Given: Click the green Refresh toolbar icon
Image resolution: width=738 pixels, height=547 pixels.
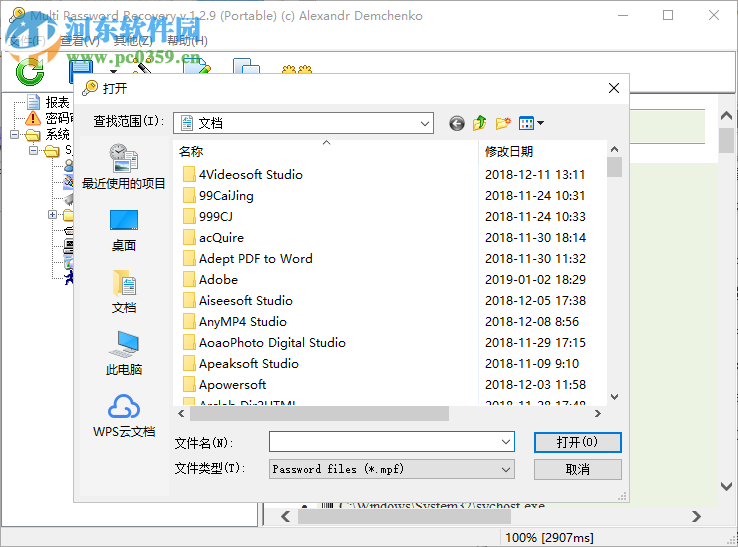Looking at the screenshot, I should click(x=30, y=72).
